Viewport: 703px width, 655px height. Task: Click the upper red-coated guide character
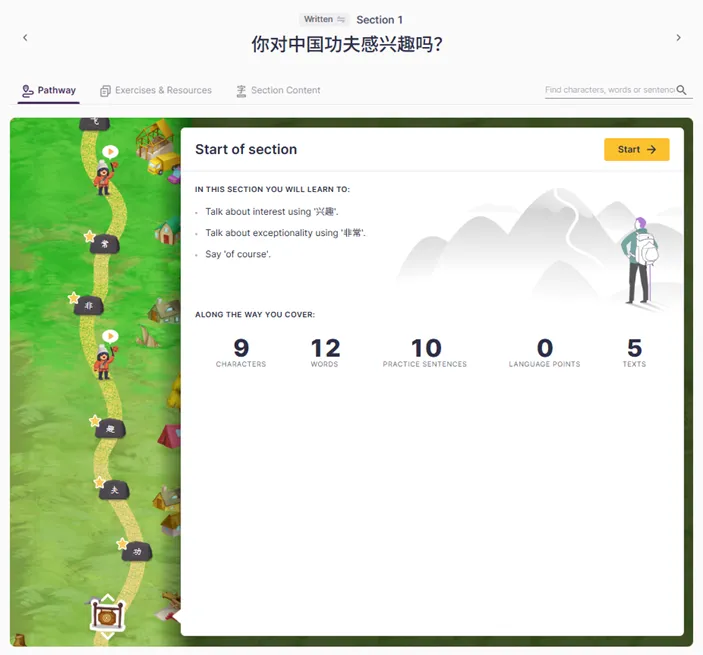point(104,178)
